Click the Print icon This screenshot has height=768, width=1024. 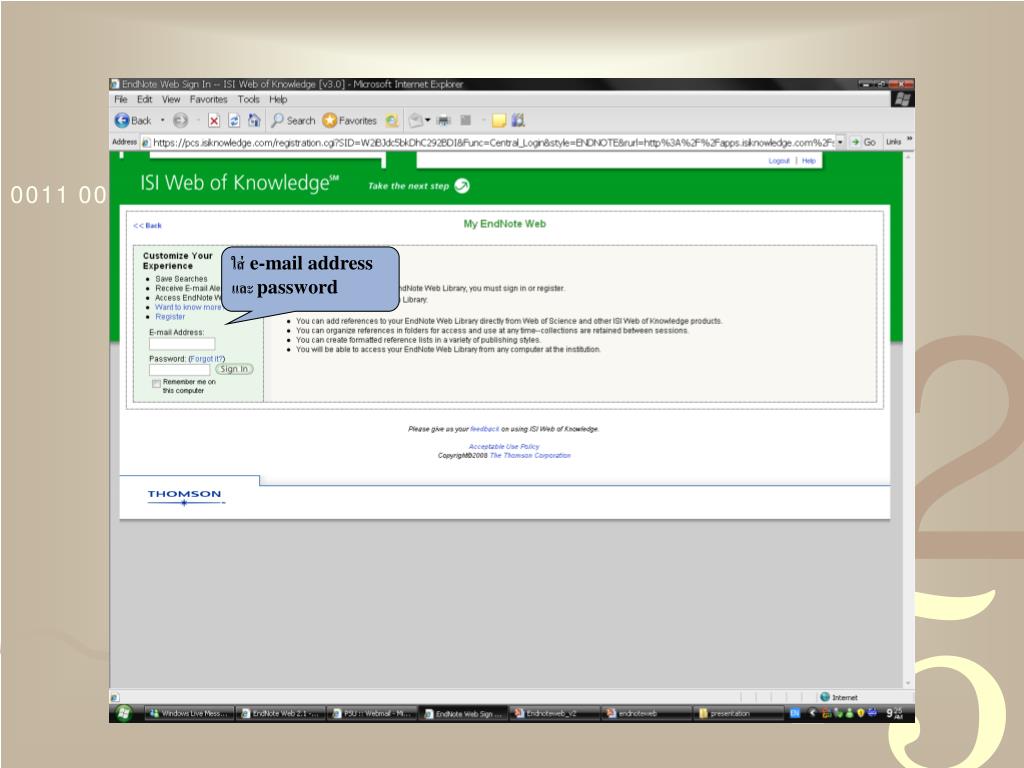point(444,121)
